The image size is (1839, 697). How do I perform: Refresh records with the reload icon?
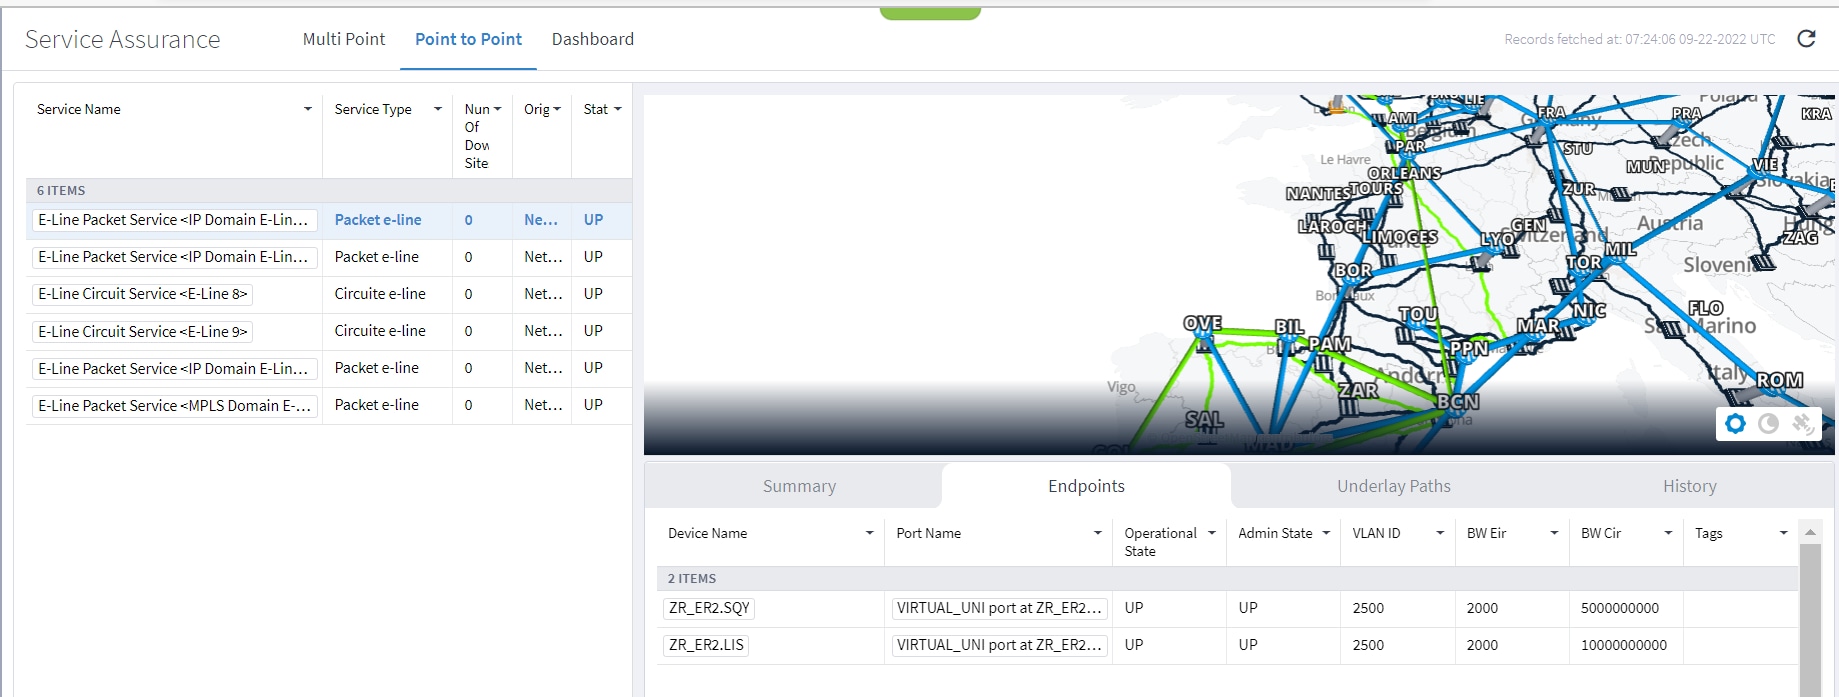(x=1806, y=39)
